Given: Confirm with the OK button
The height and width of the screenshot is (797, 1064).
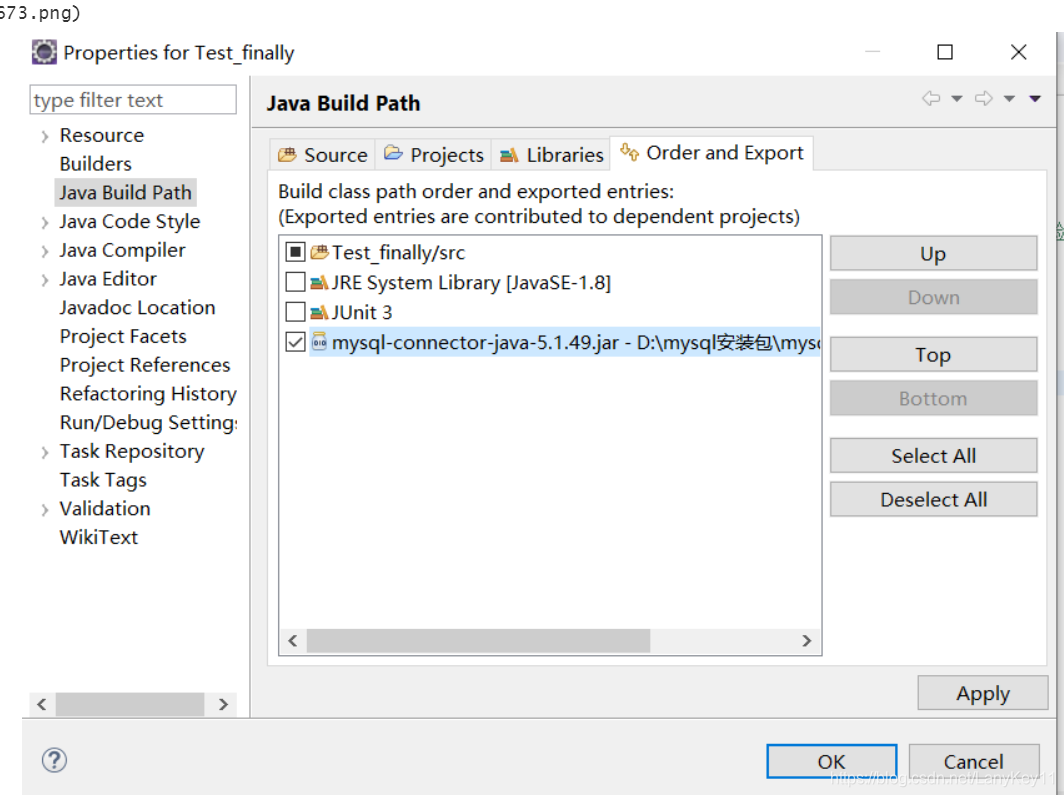Looking at the screenshot, I should click(x=831, y=762).
